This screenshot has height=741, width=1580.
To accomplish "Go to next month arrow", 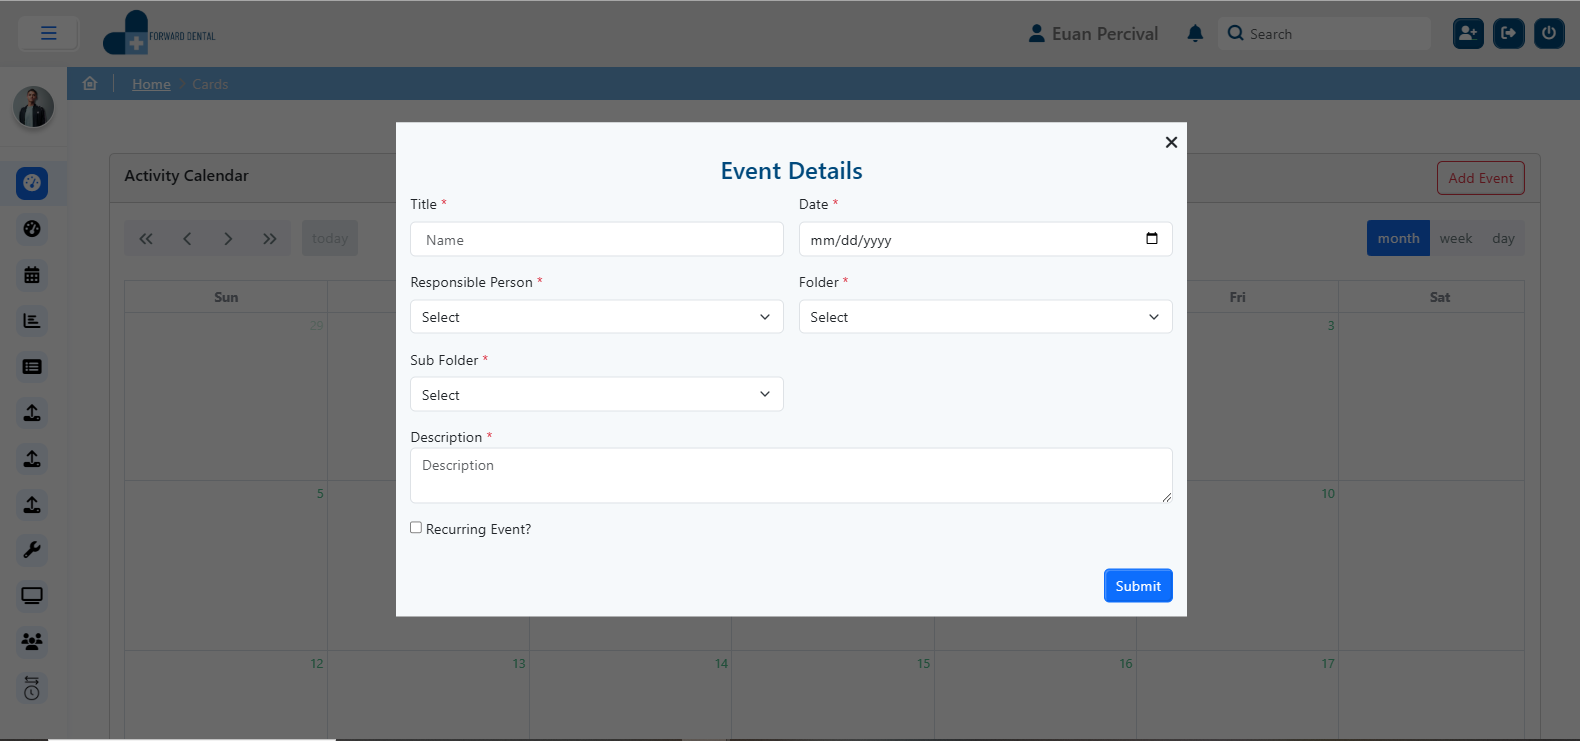I will point(228,238).
